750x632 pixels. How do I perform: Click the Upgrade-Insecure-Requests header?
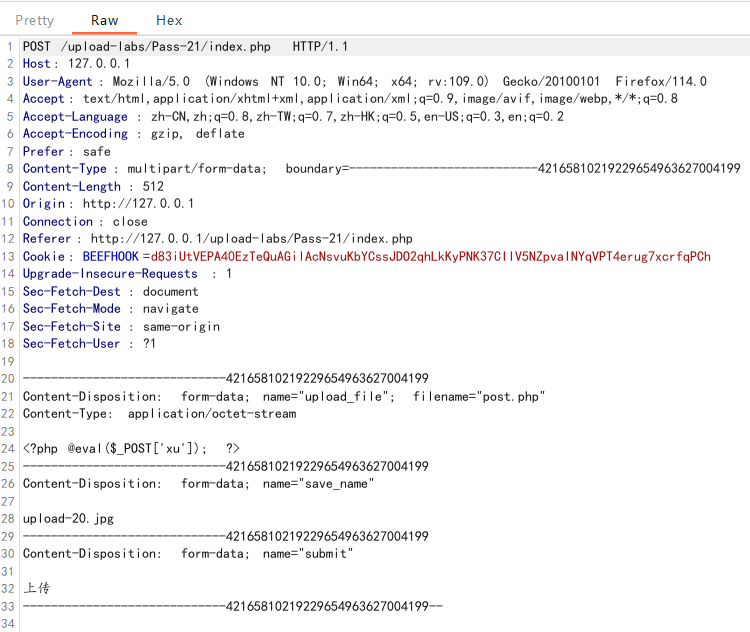[127, 274]
